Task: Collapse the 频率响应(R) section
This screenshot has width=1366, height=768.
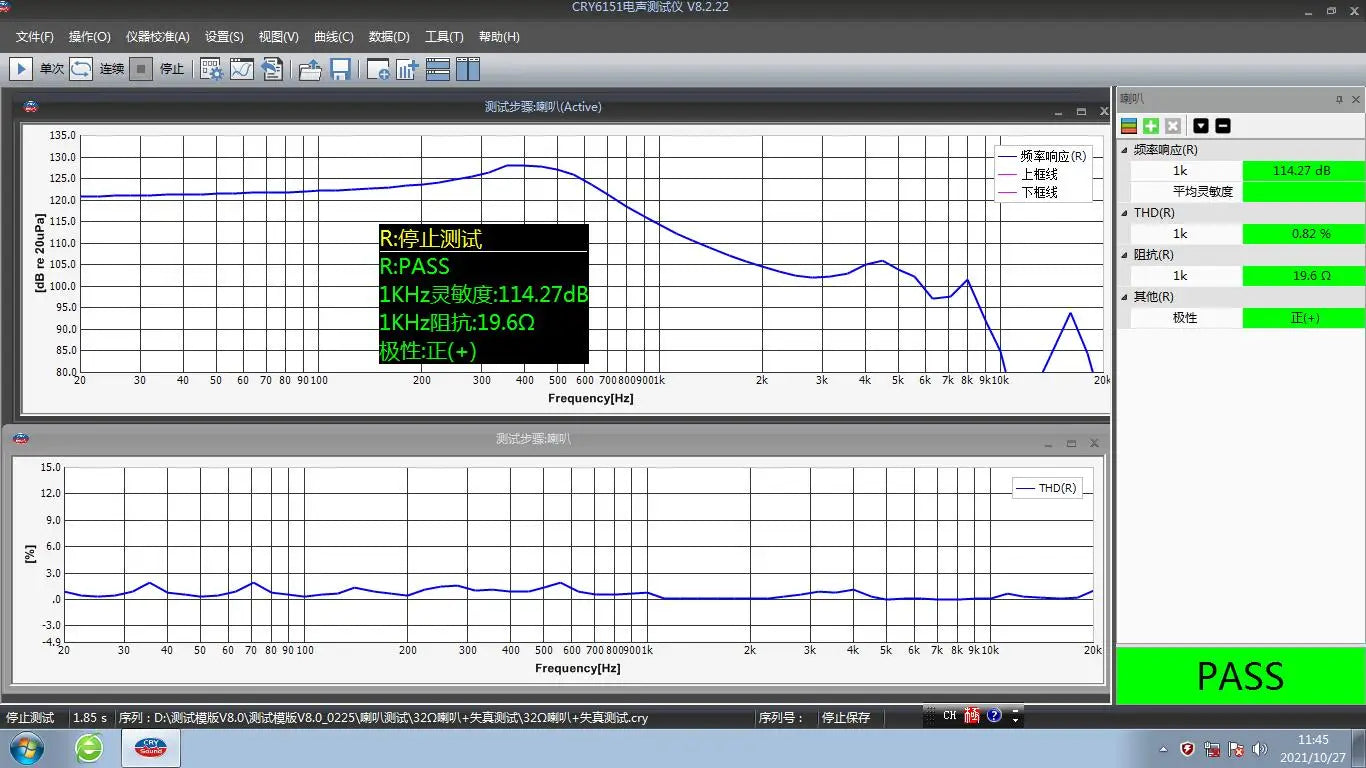Action: pyautogui.click(x=1124, y=150)
